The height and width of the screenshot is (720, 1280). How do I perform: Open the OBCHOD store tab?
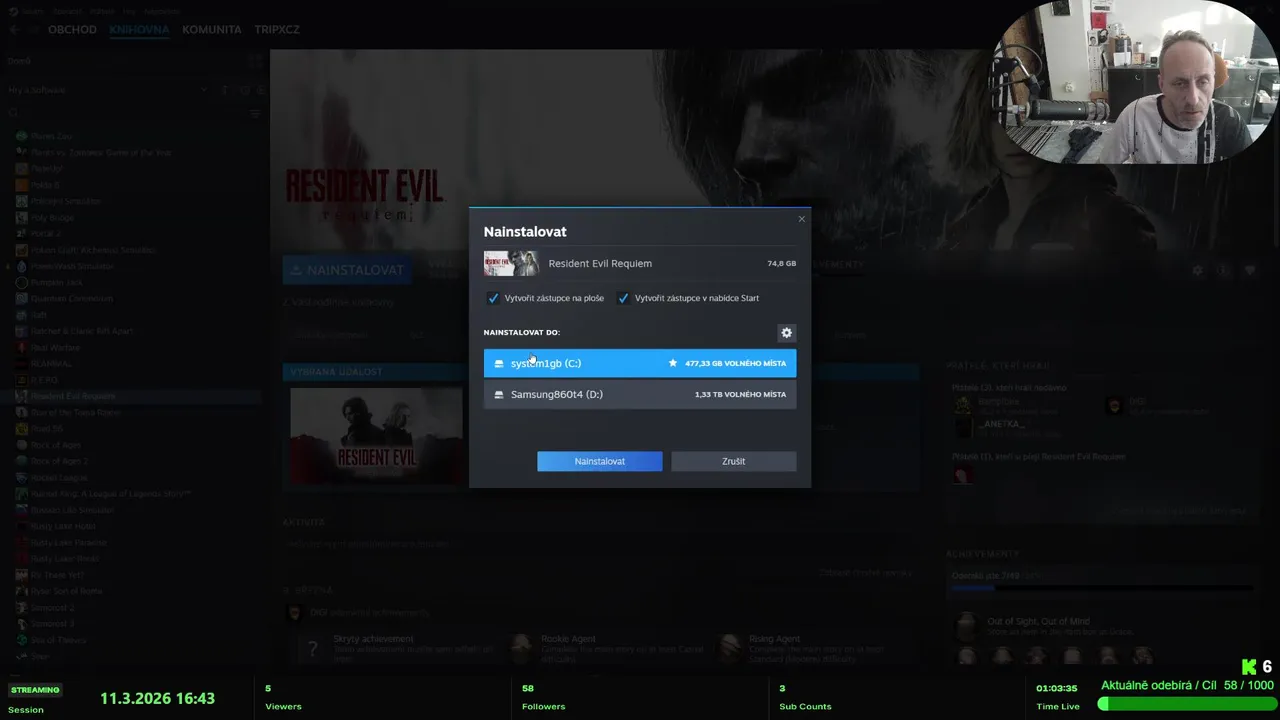coord(72,29)
